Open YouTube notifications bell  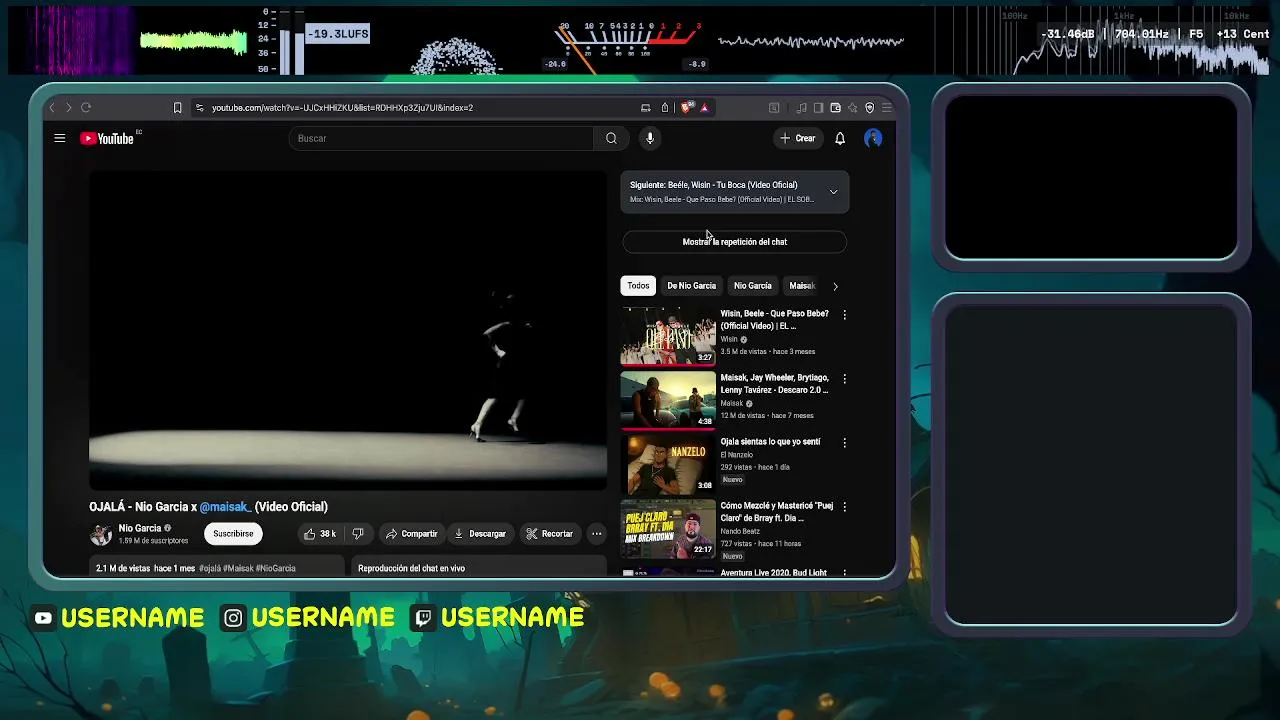840,138
